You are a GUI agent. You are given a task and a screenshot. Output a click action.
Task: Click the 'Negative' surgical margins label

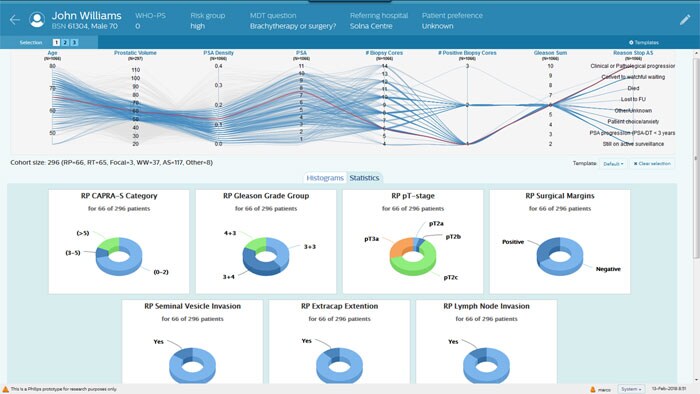point(608,269)
